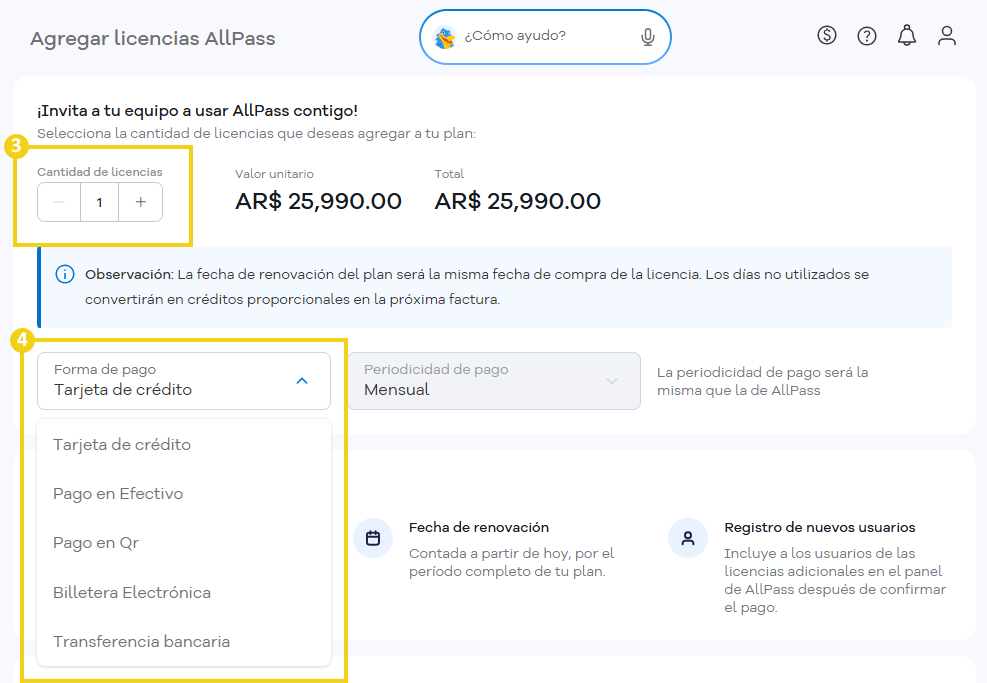
Task: Click the Valor unitario label
Action: coord(274,174)
